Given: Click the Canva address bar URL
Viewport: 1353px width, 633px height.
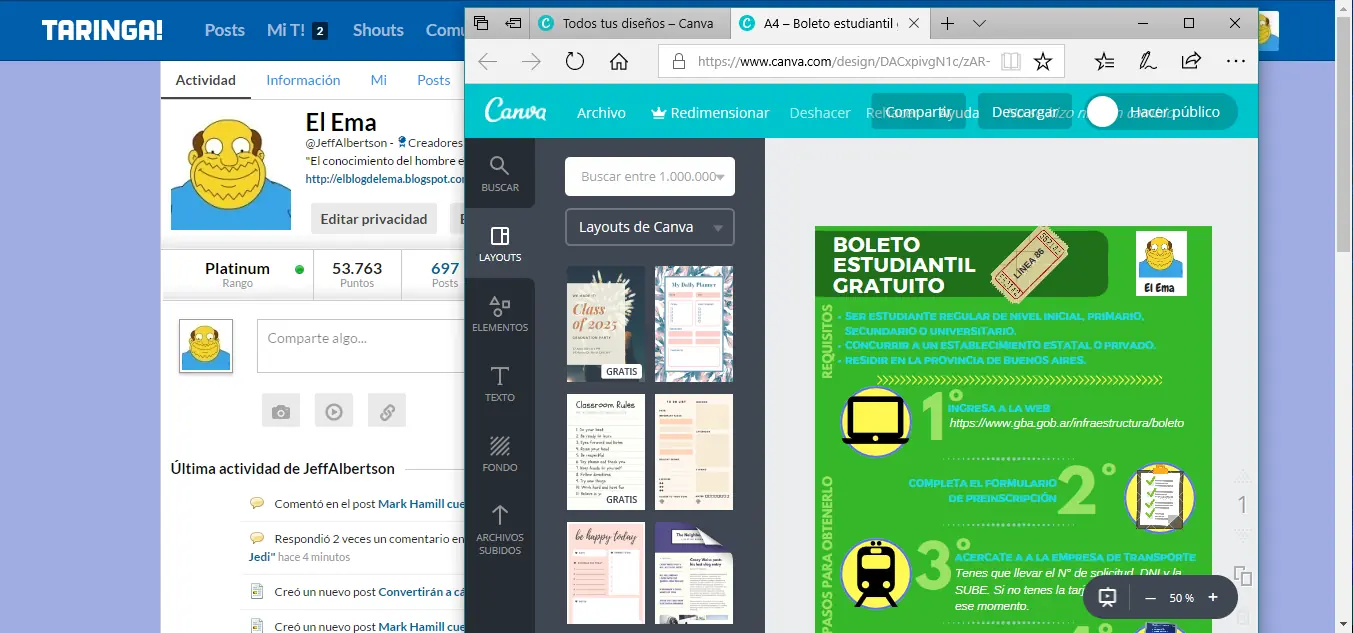Looking at the screenshot, I should [x=844, y=62].
